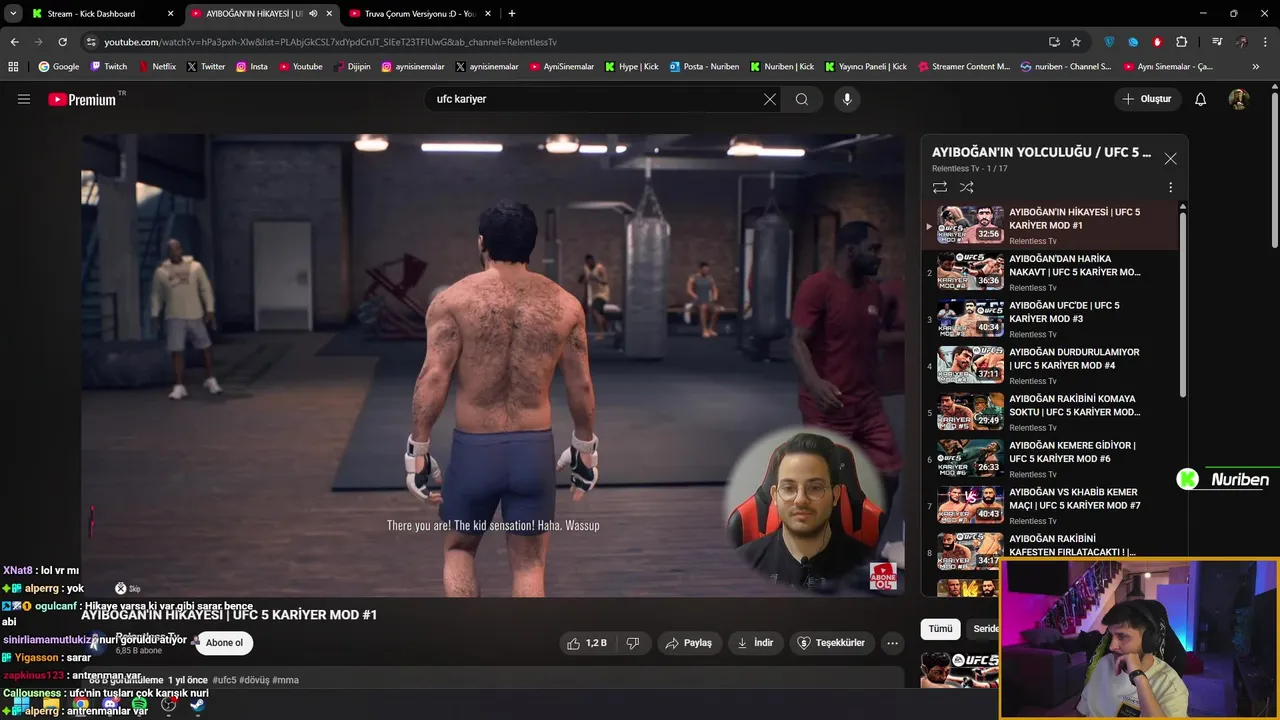The width and height of the screenshot is (1280, 720).
Task: Reload the page
Action: [62, 42]
